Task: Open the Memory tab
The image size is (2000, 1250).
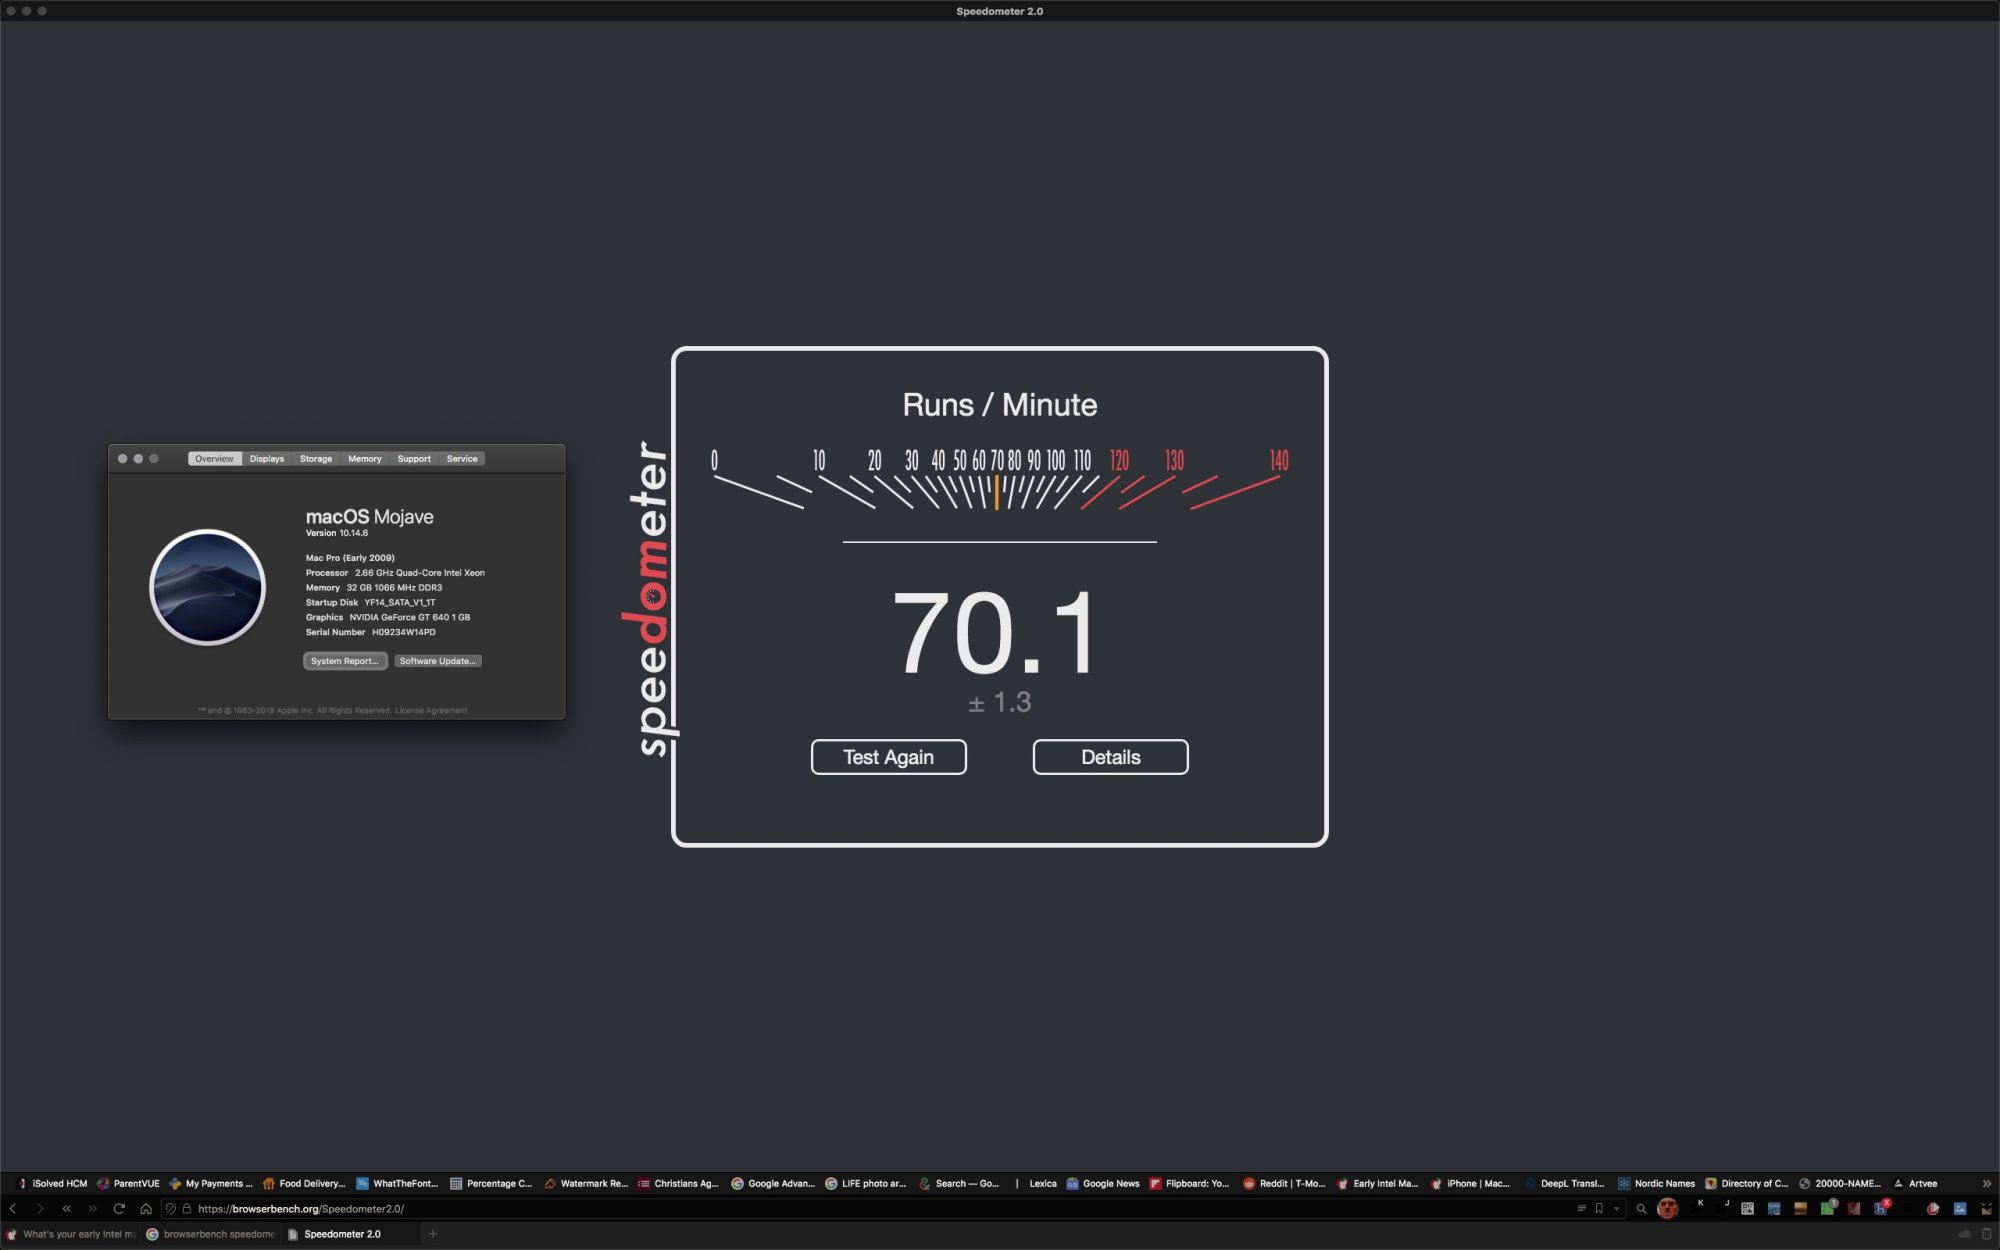Action: tap(364, 459)
